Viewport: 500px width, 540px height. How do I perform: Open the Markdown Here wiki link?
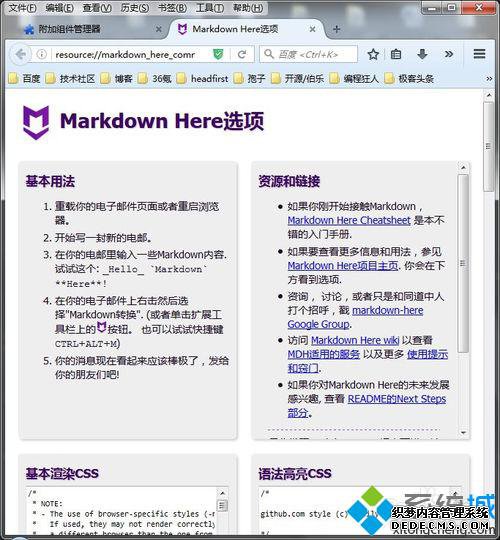pos(355,340)
